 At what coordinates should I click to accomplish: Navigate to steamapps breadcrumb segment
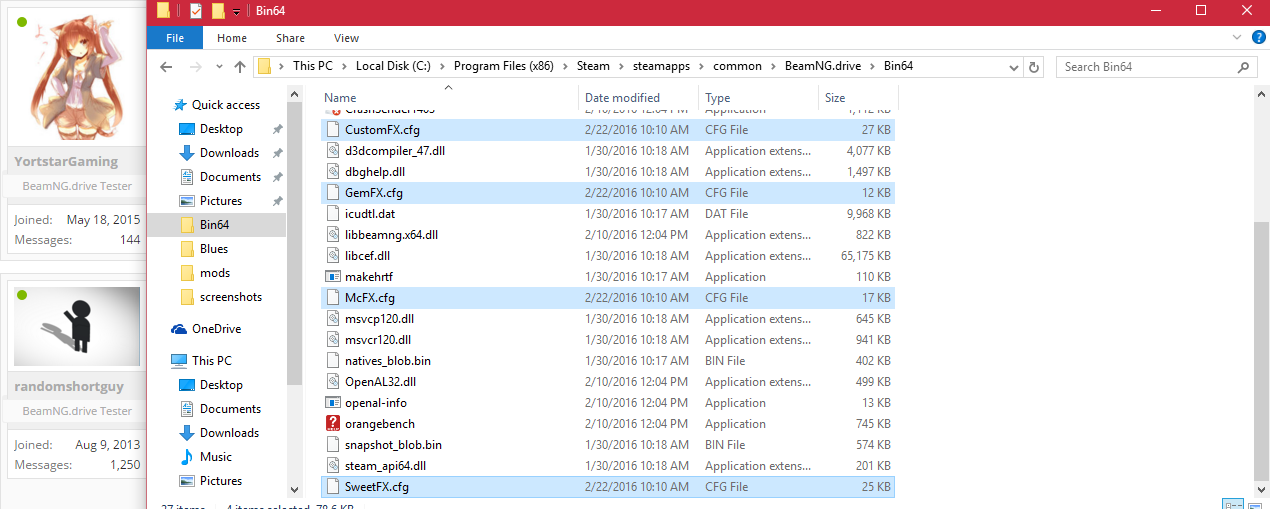(x=662, y=66)
